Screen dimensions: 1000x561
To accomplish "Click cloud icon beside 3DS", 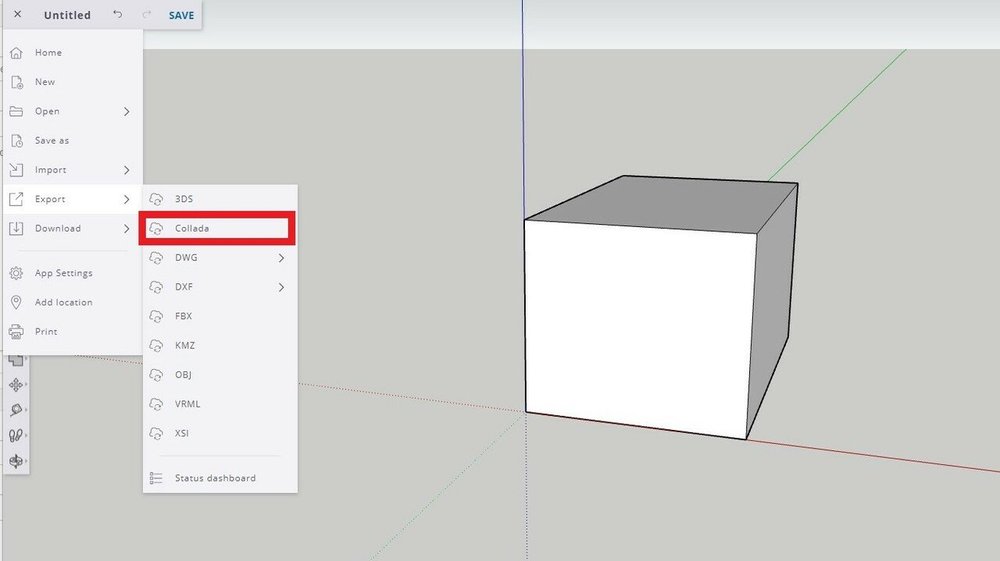I will click(x=156, y=200).
